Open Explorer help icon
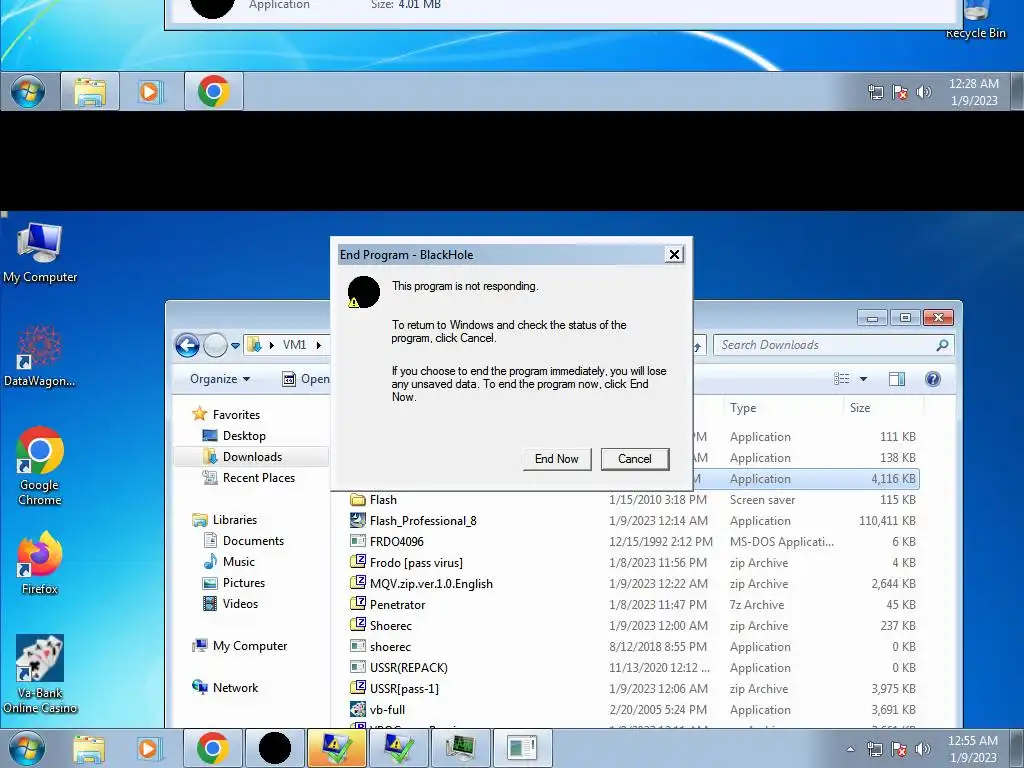This screenshot has height=768, width=1024. click(x=933, y=379)
